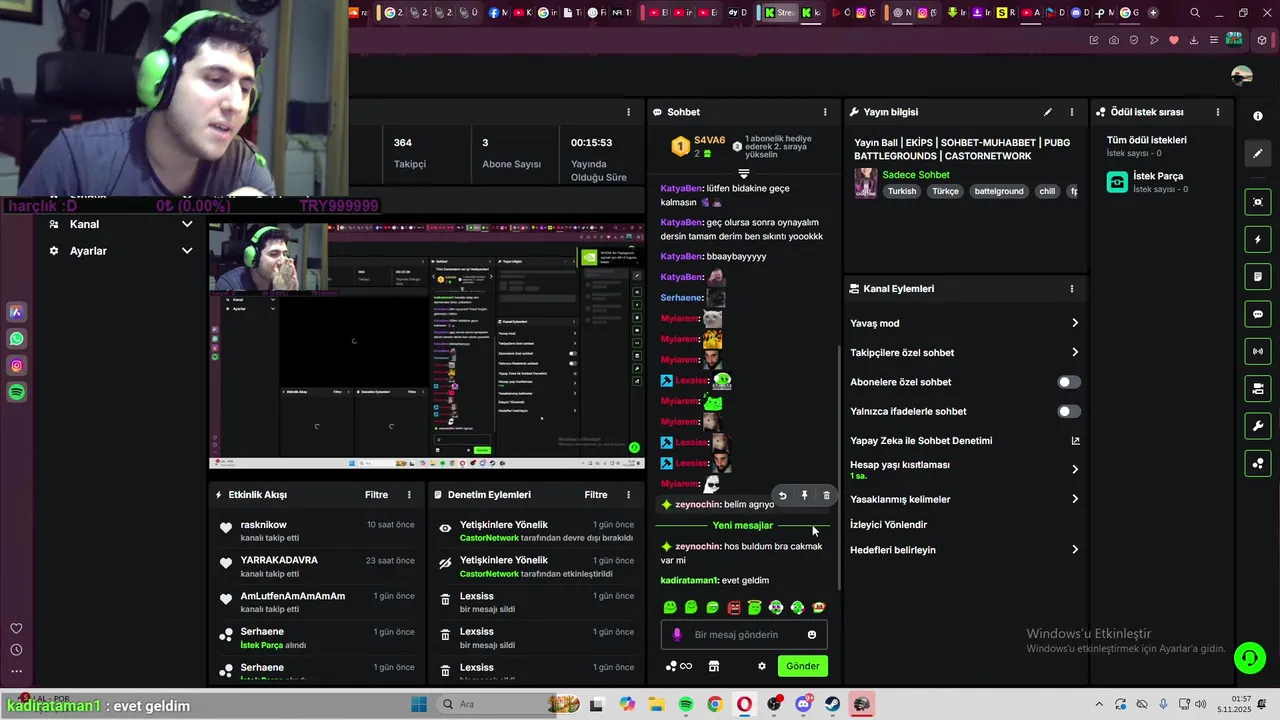Open the Sohbet panel three-dot menu
Viewport: 1280px width, 720px height.
click(825, 112)
